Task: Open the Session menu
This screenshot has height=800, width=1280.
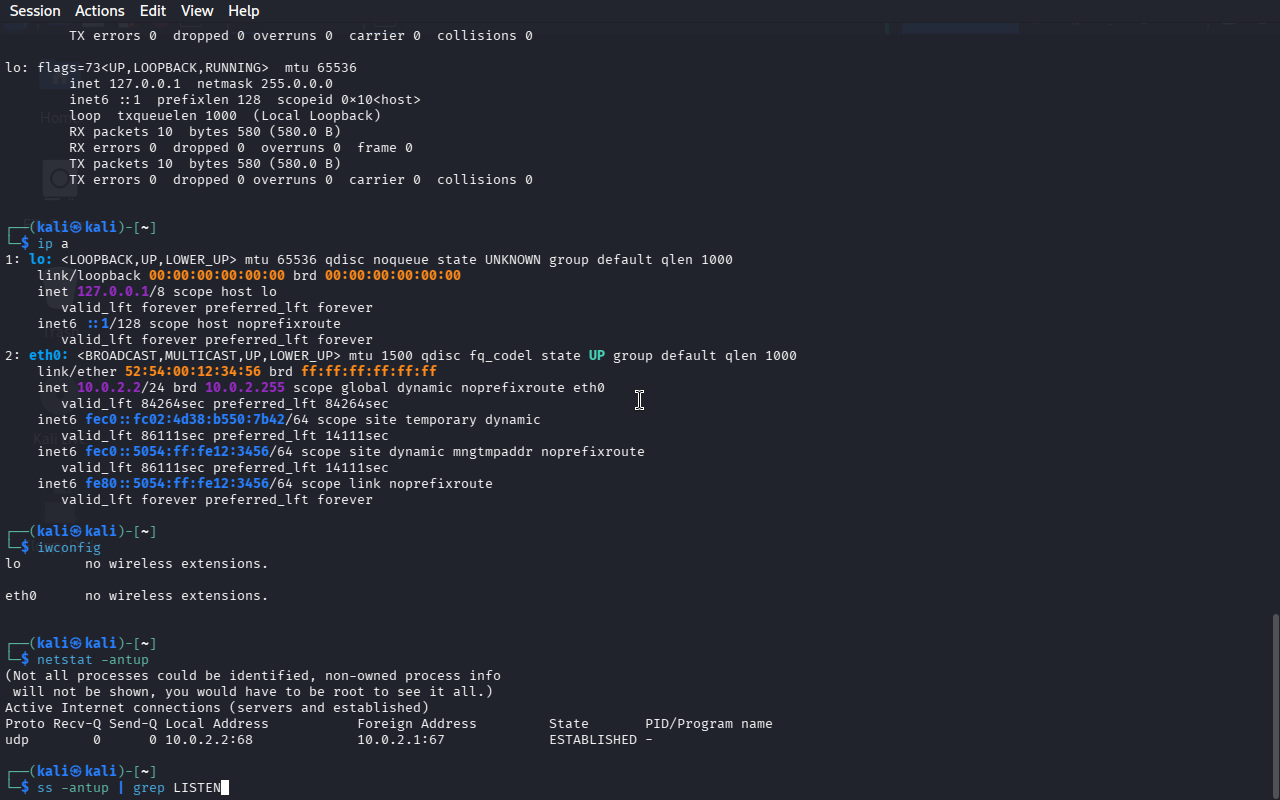Action: point(35,11)
